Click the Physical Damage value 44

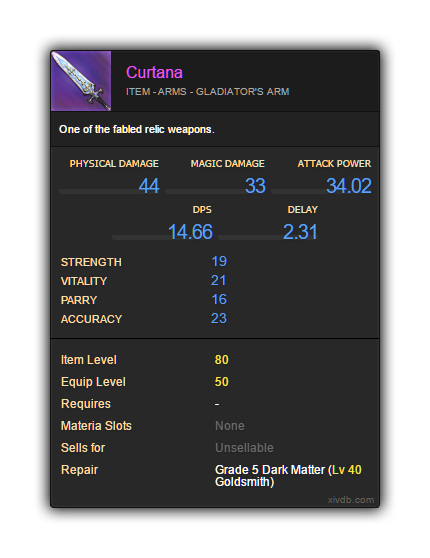point(149,186)
